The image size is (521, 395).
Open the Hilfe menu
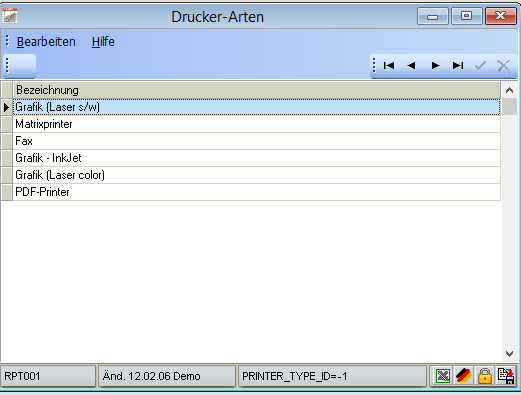click(103, 42)
